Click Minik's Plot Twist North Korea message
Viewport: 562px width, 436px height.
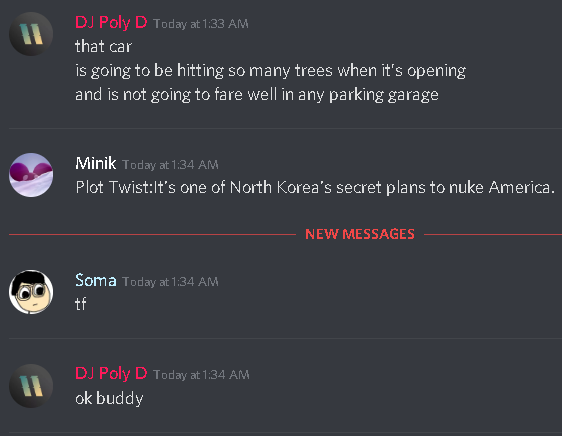coord(315,187)
